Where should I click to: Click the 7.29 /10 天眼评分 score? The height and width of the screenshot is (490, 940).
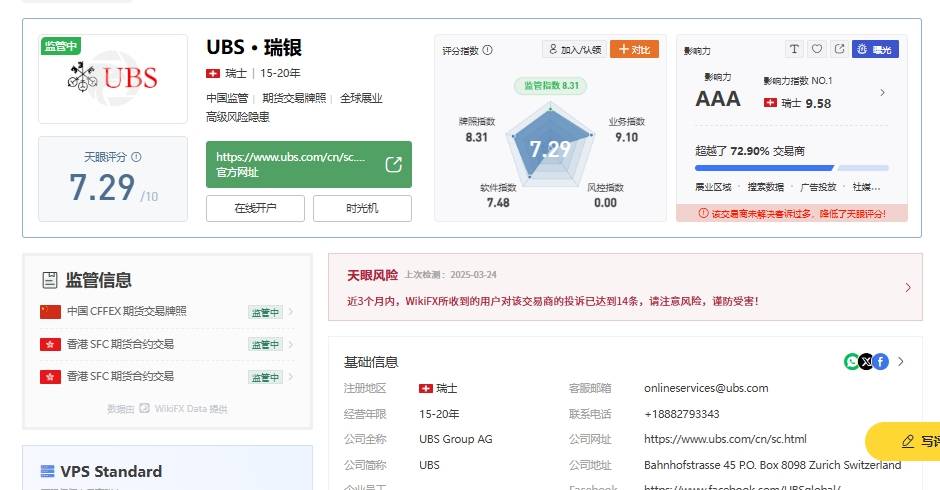pos(113,187)
